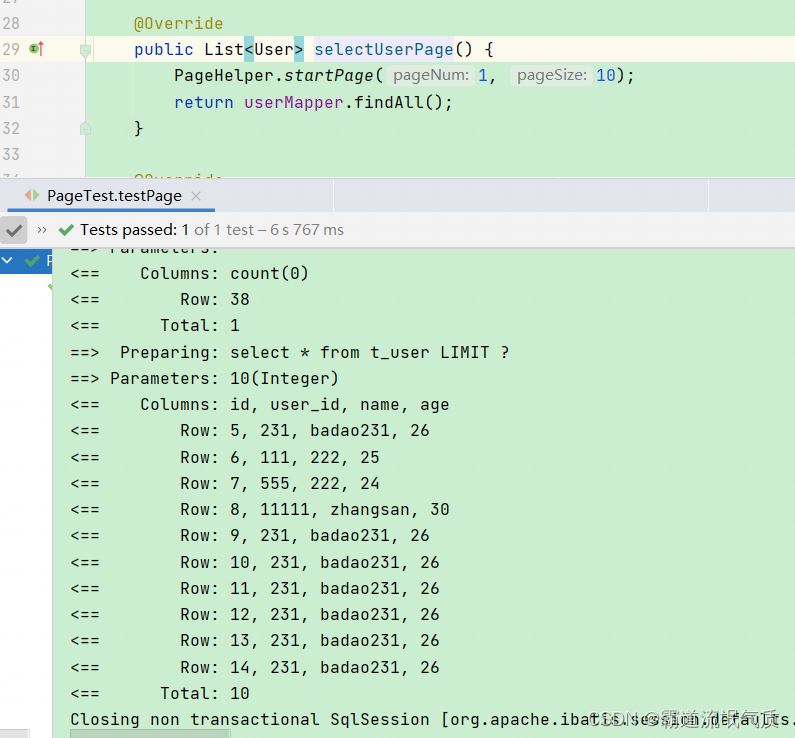
Task: Click the fold end marker on line 32
Action: [x=85, y=128]
